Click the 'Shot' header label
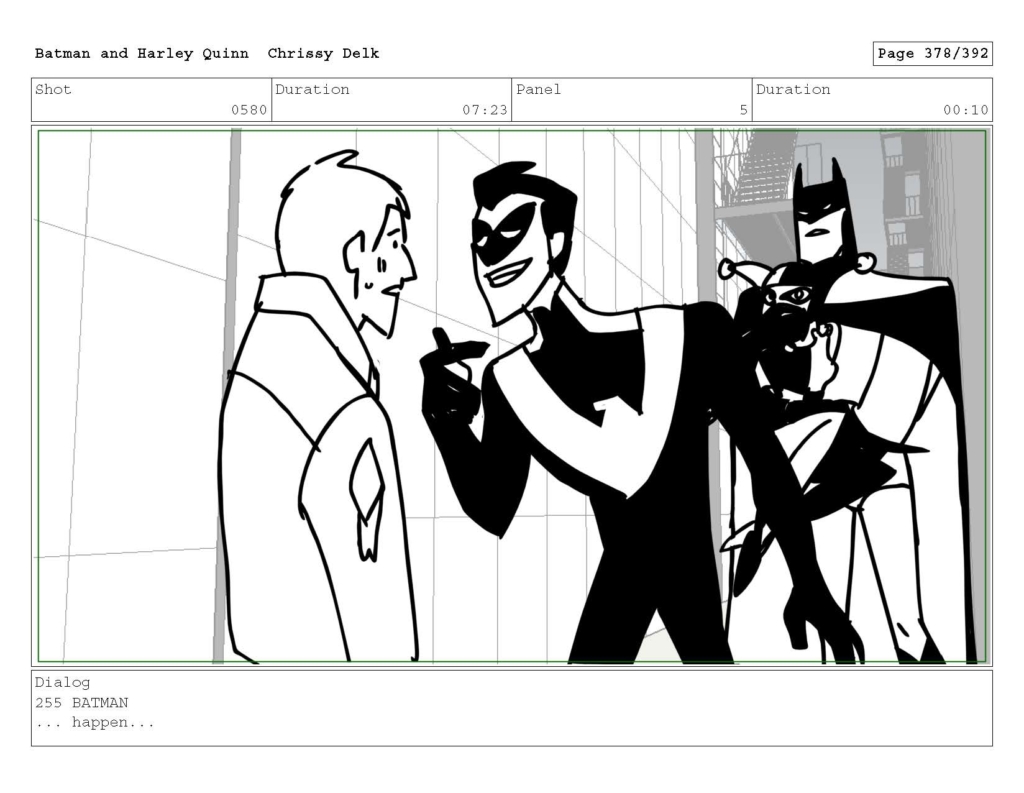The width and height of the screenshot is (1024, 793). 53,89
